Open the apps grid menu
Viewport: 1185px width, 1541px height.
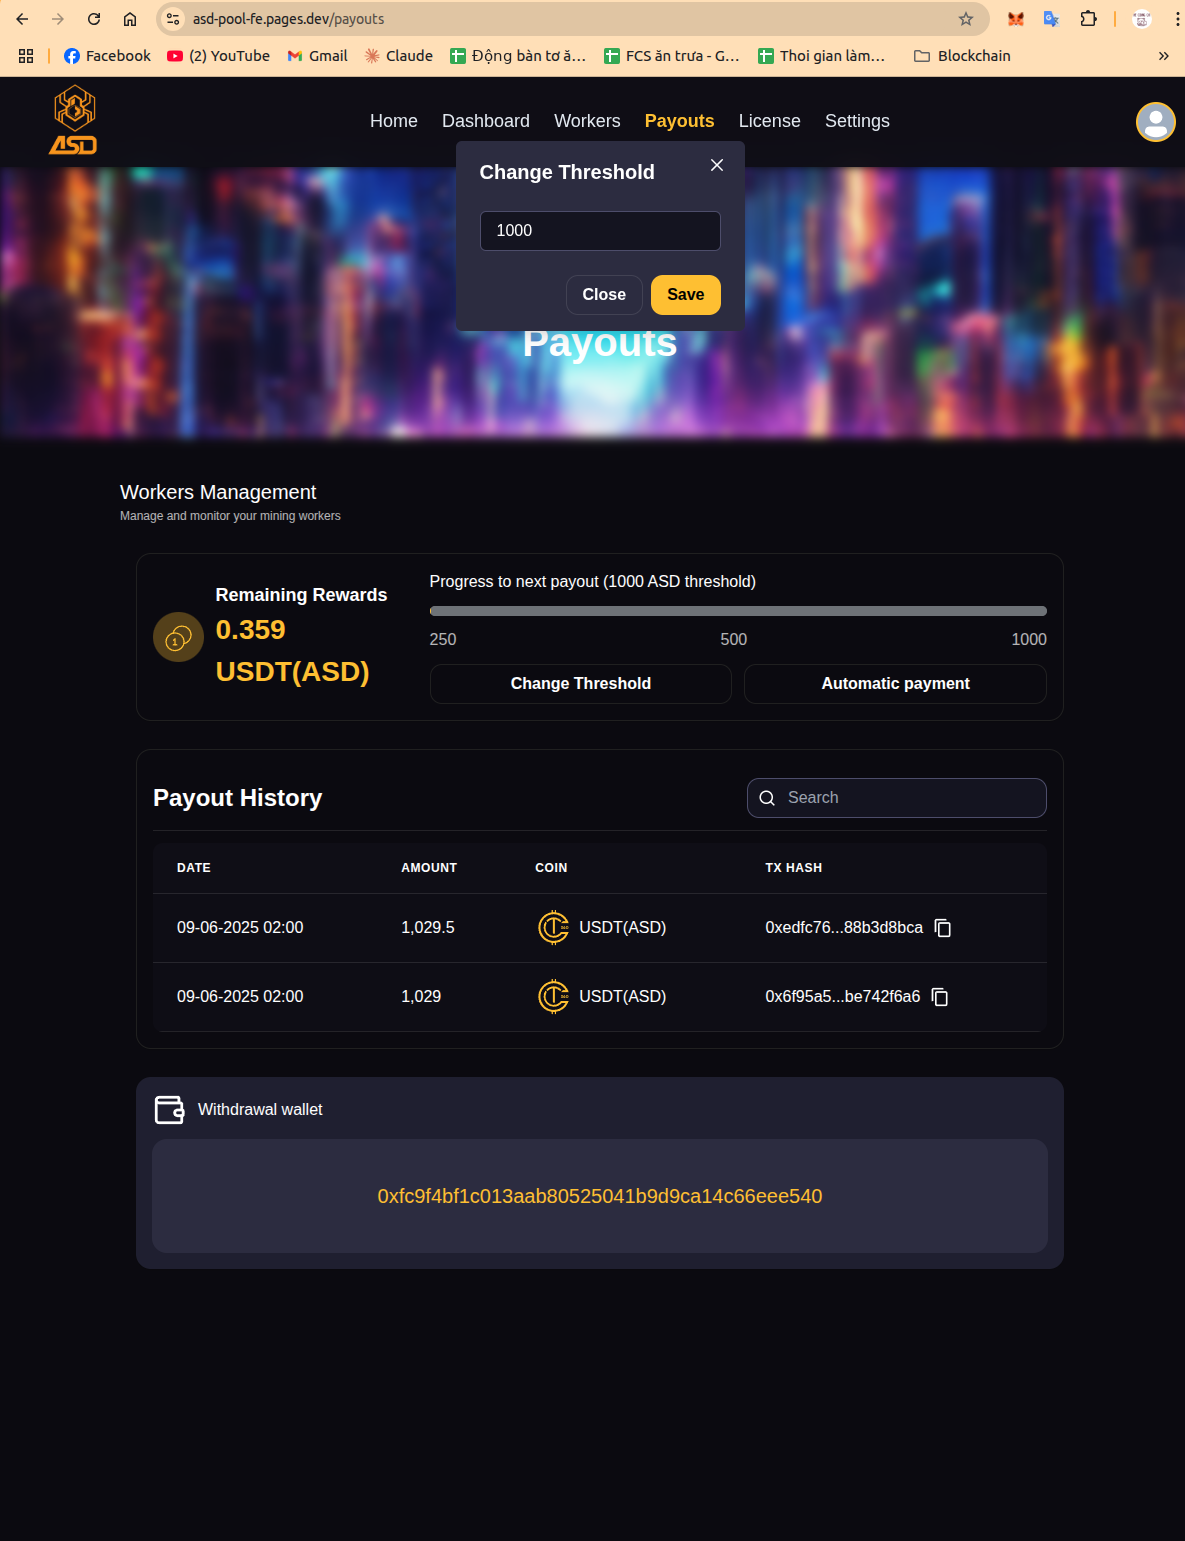click(x=25, y=56)
